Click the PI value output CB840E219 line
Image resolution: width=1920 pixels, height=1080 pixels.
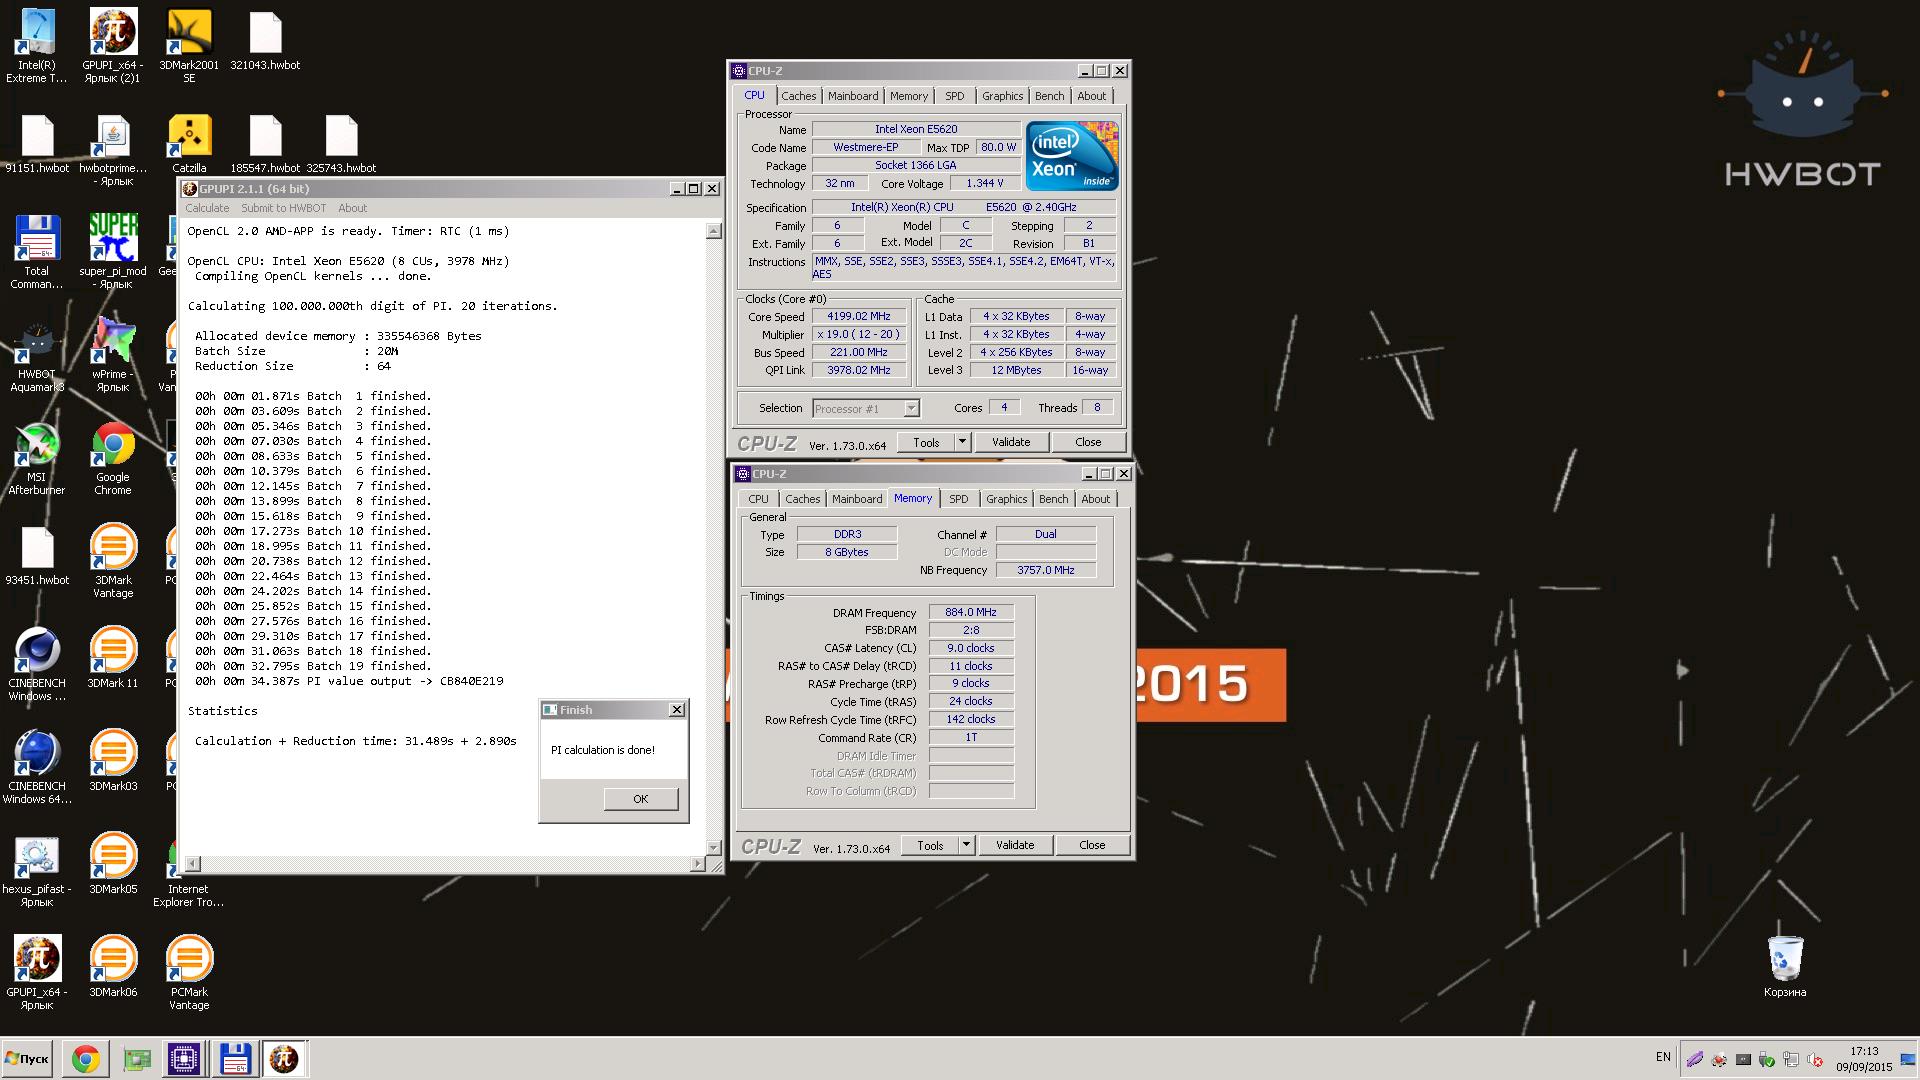pyautogui.click(x=349, y=681)
